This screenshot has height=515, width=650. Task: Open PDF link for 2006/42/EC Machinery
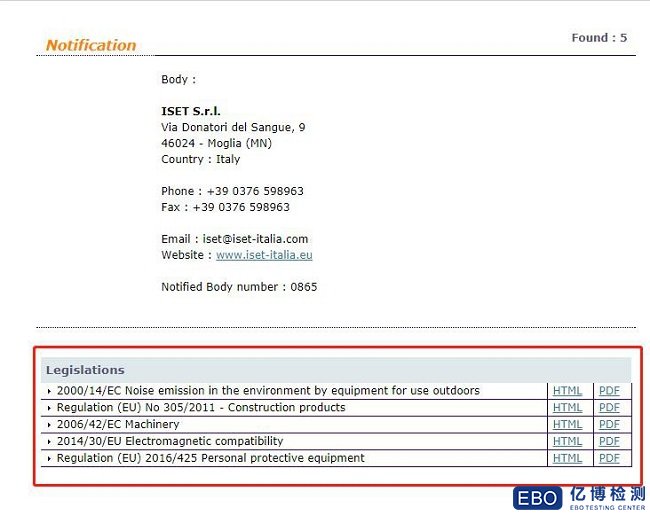[609, 425]
